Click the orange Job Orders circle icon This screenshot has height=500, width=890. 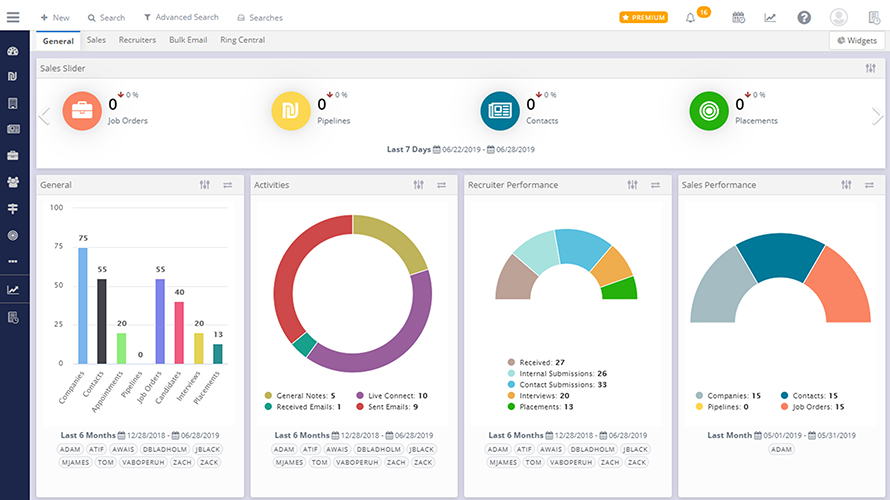[82, 111]
